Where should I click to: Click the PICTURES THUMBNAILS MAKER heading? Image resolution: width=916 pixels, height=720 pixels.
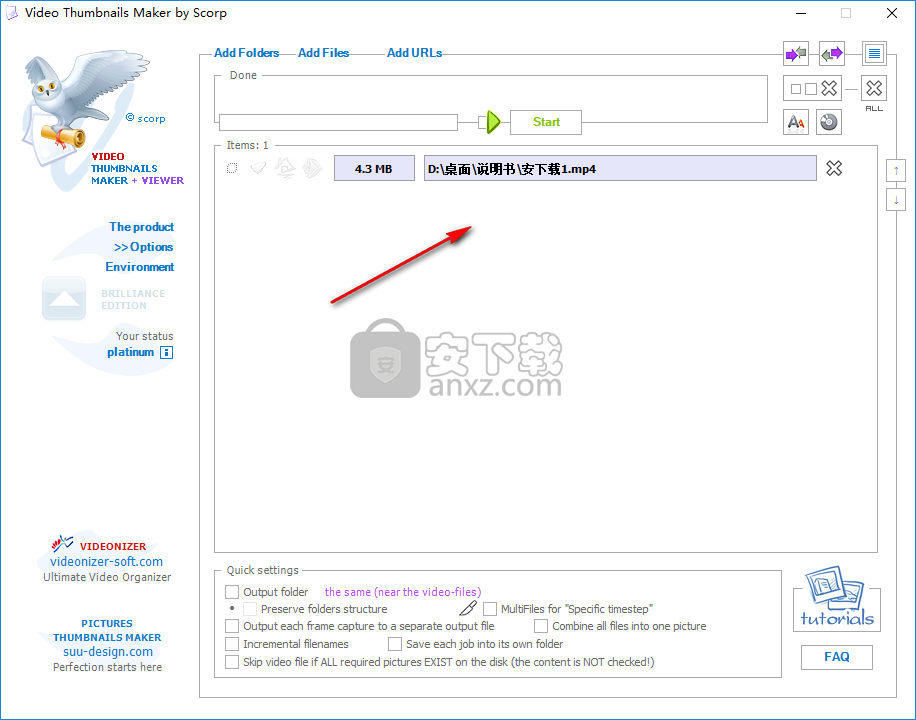107,631
